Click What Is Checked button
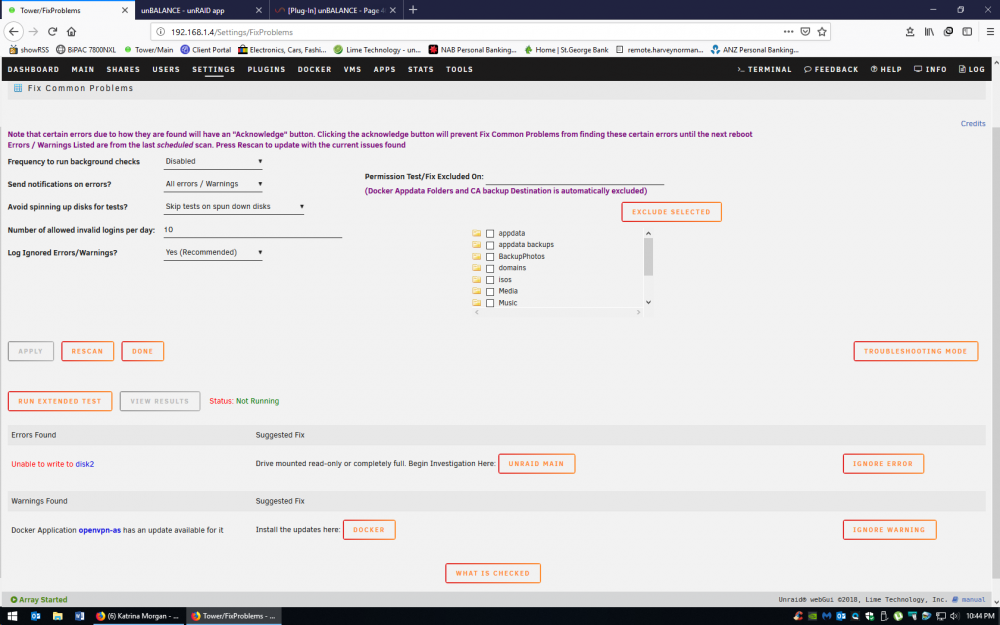Image resolution: width=1000 pixels, height=625 pixels. 493,573
